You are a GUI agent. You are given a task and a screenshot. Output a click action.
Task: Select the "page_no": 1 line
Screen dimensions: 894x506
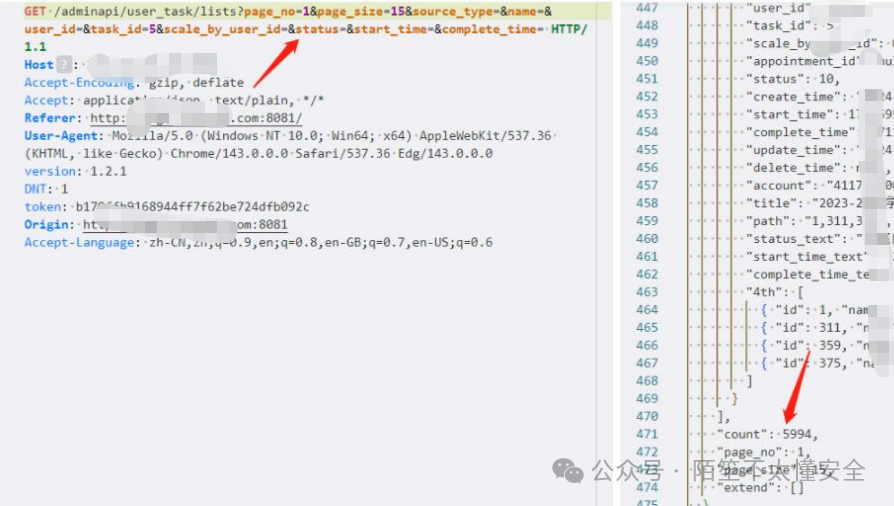click(763, 452)
